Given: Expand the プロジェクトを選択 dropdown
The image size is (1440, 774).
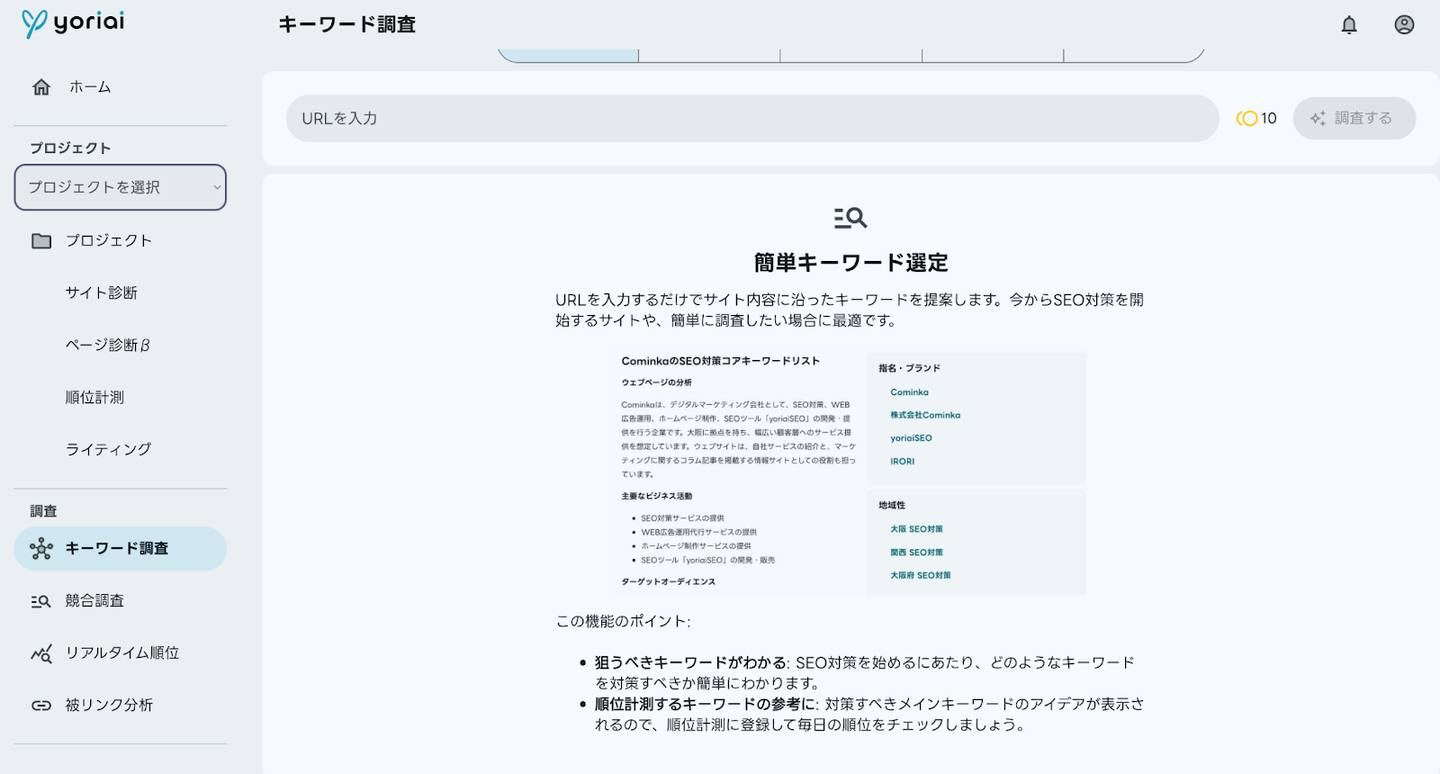Looking at the screenshot, I should [x=120, y=187].
